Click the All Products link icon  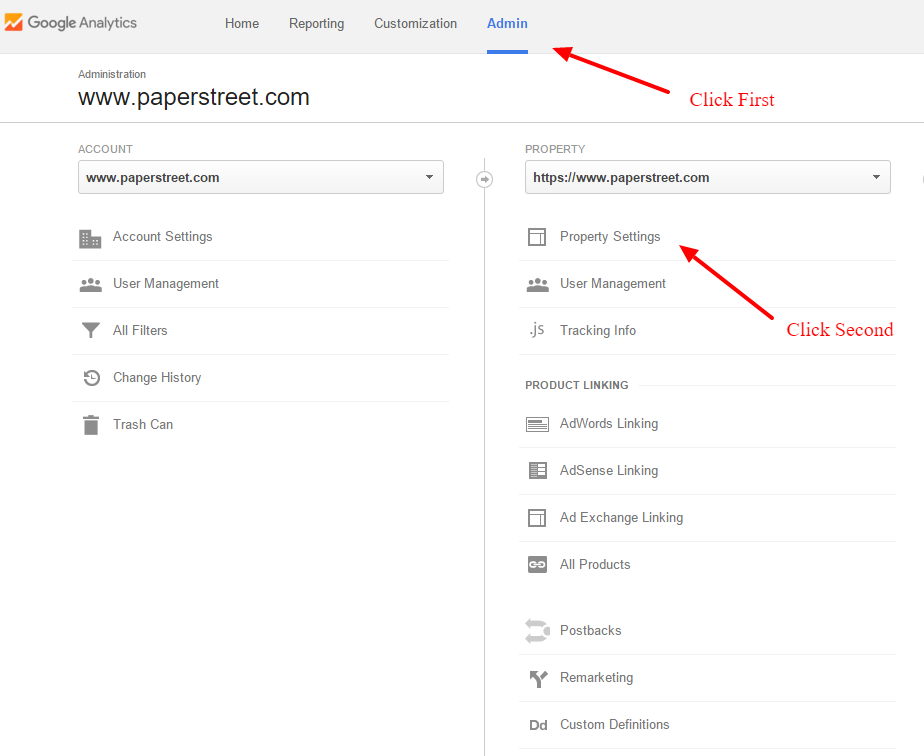pos(537,564)
